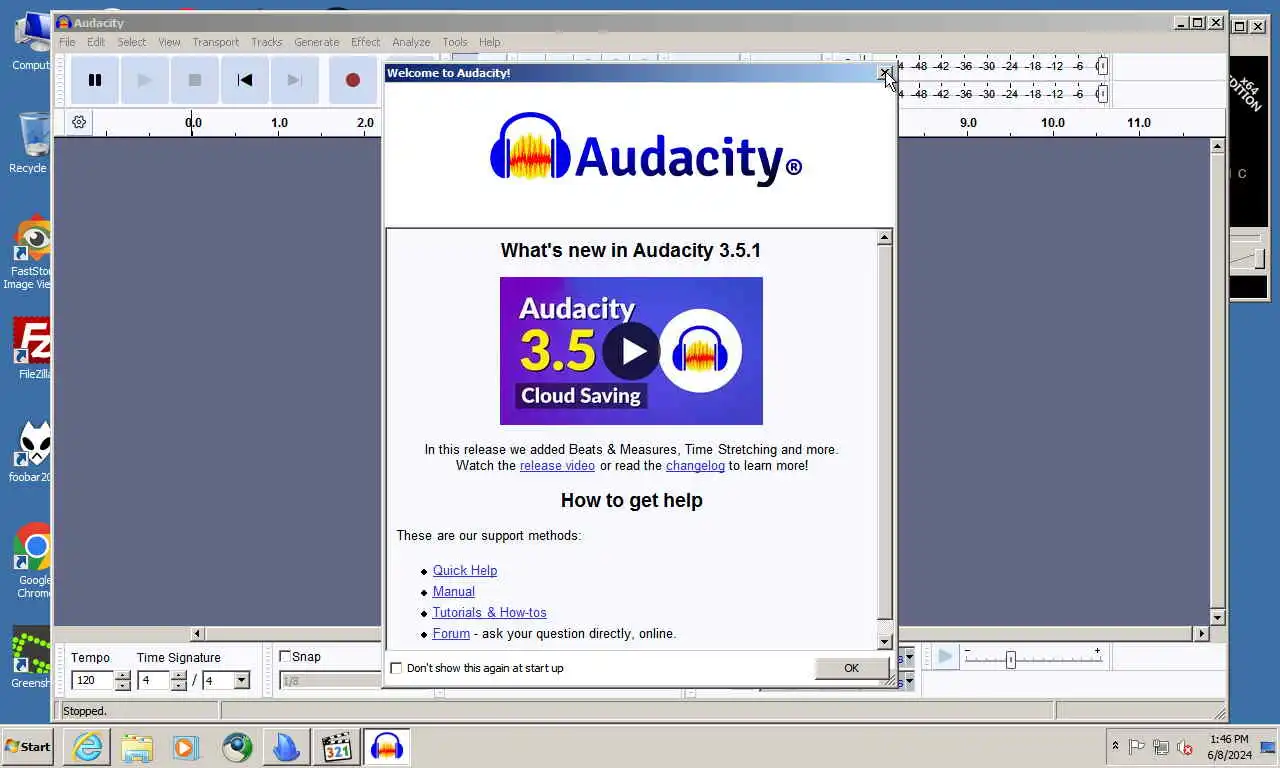Click the red Record button
This screenshot has height=768, width=1280.
click(353, 80)
